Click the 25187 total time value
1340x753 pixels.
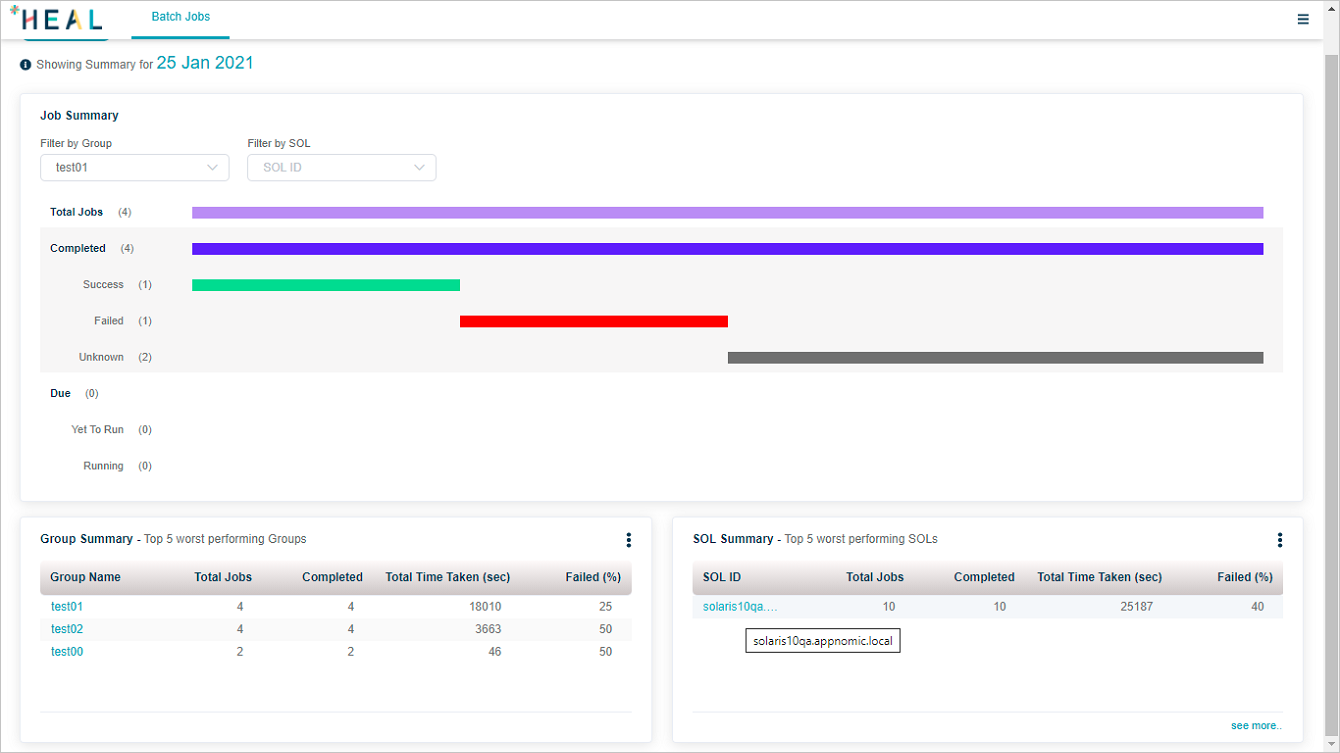[x=1138, y=606]
